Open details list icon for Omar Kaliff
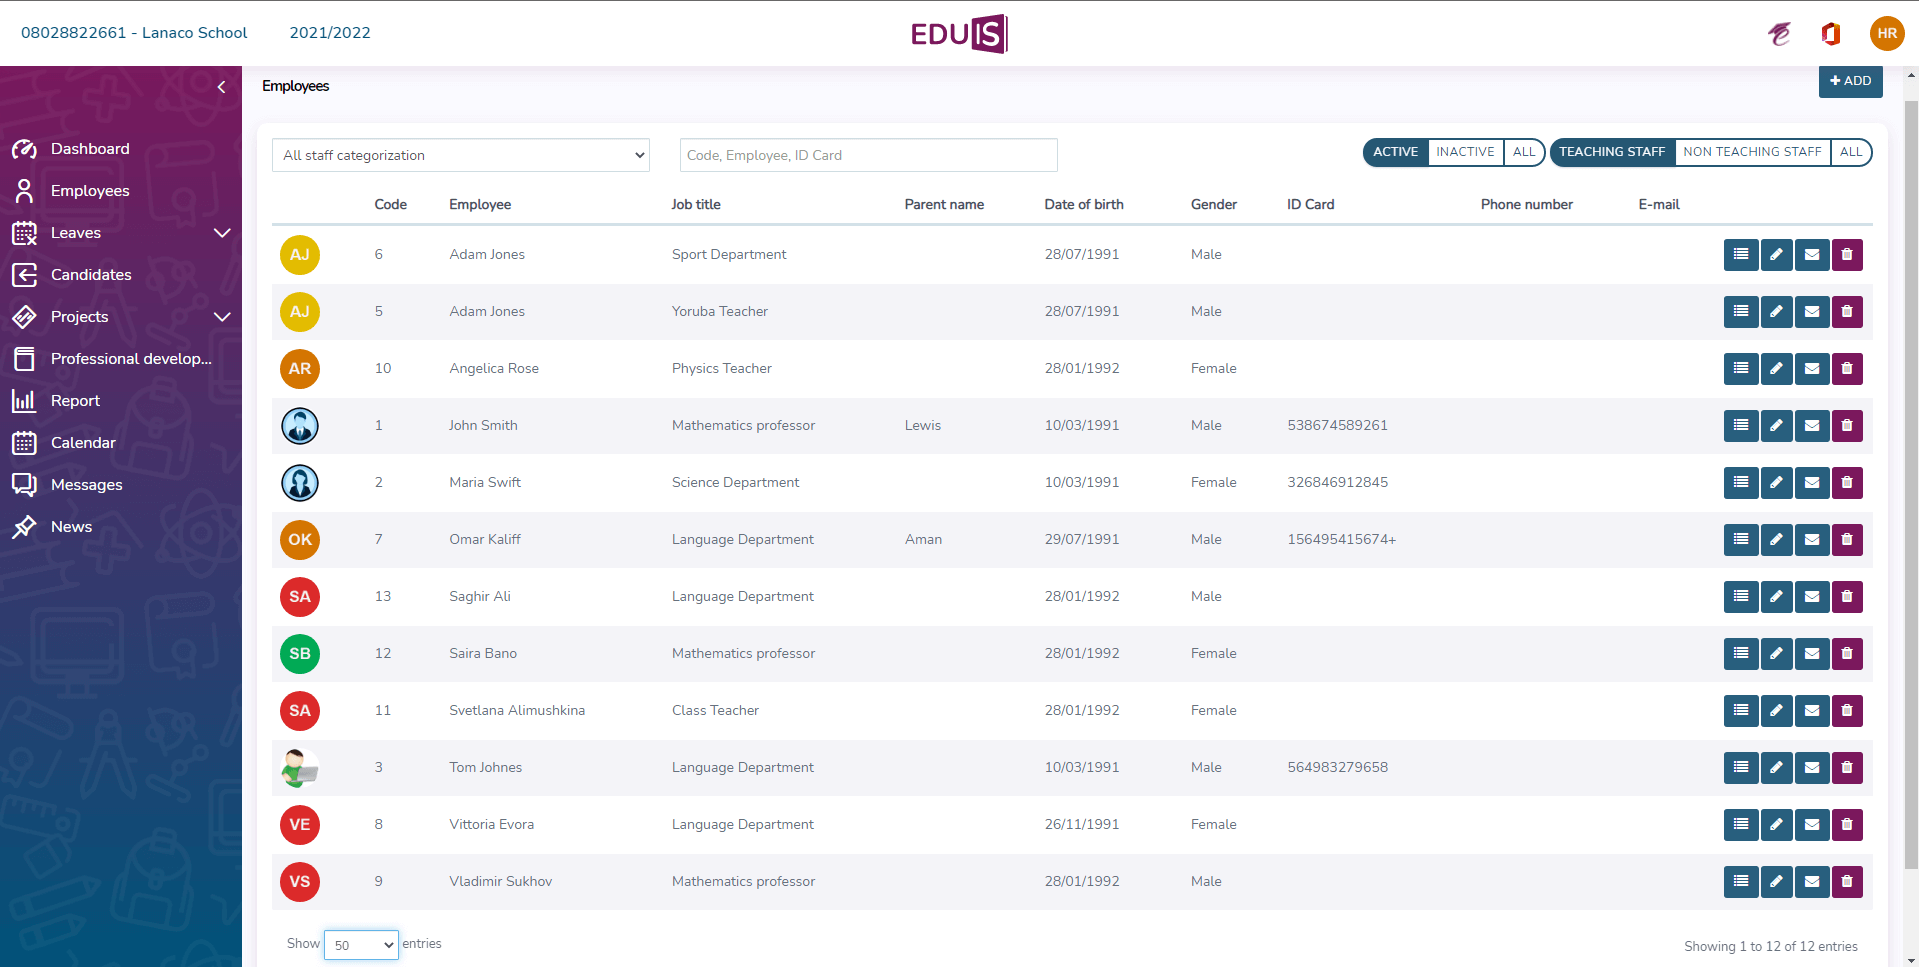 pyautogui.click(x=1741, y=540)
